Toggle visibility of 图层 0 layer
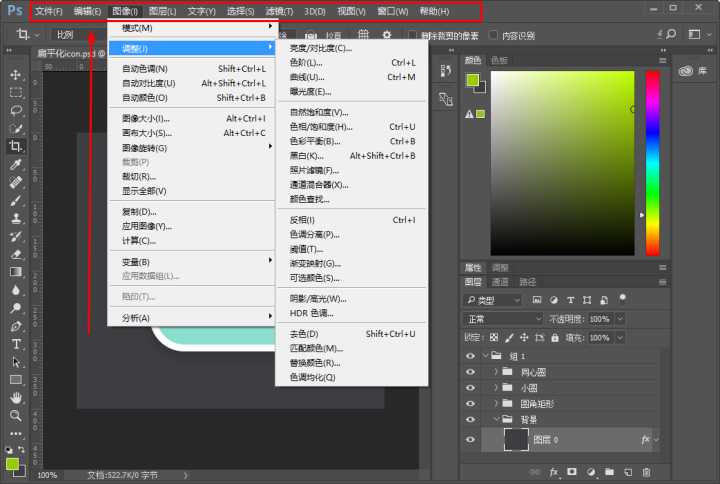720x484 pixels. pyautogui.click(x=470, y=439)
